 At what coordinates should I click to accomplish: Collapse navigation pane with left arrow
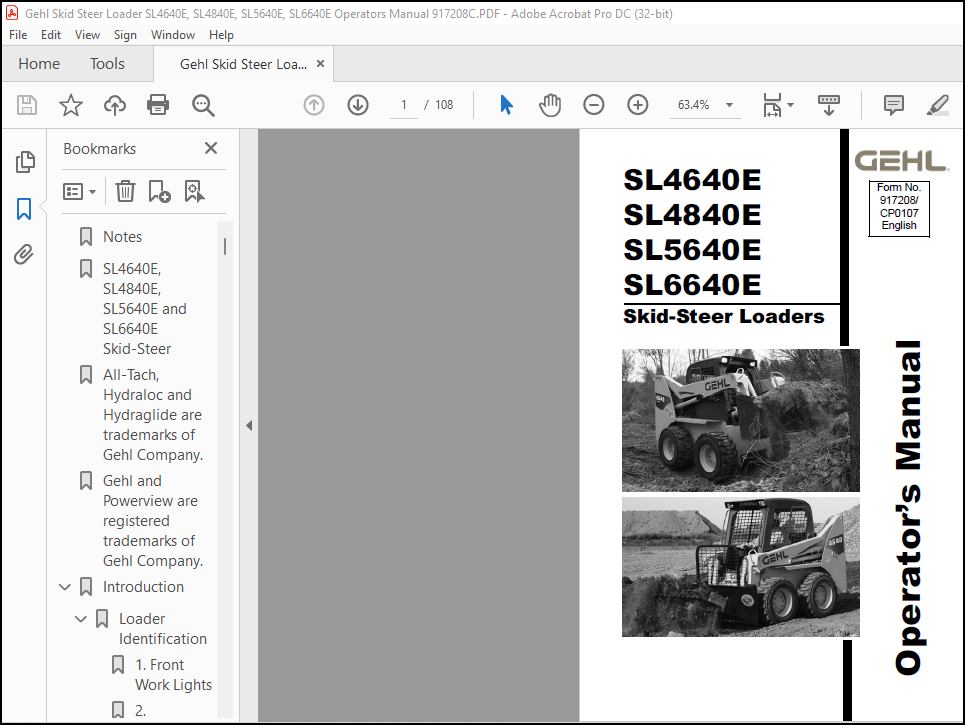click(x=249, y=425)
